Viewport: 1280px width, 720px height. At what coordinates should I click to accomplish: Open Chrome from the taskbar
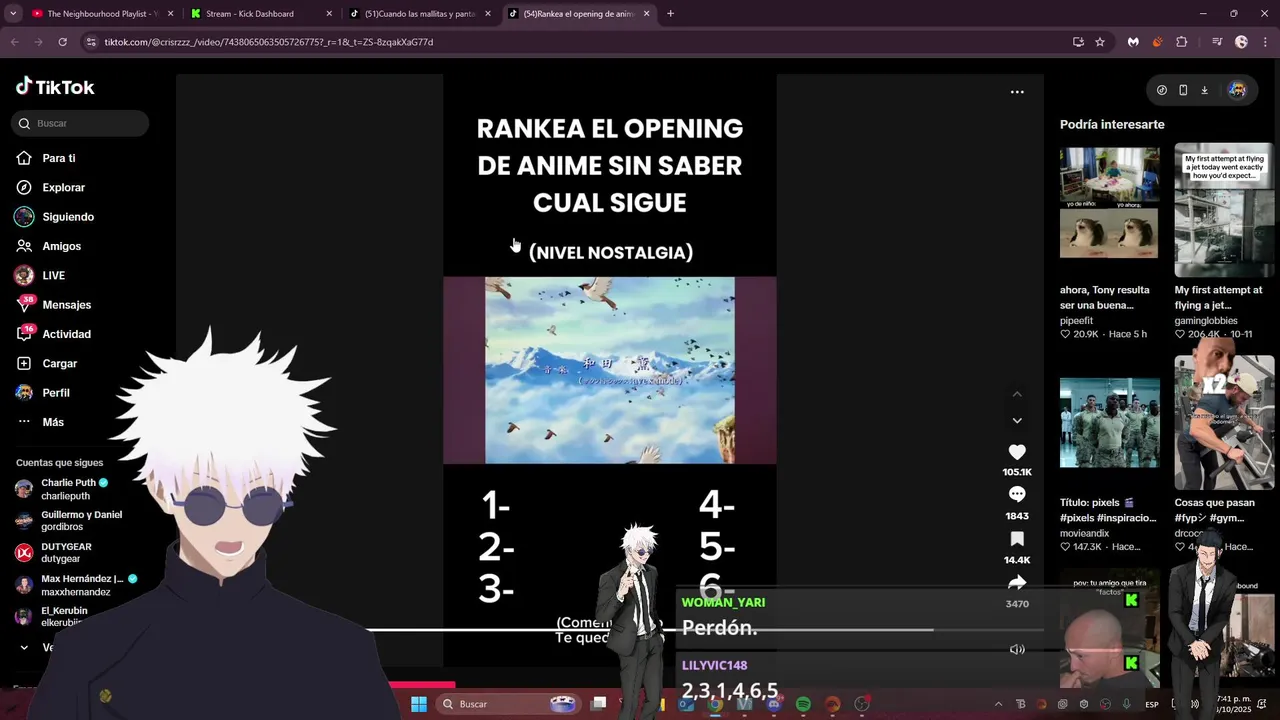coord(715,704)
